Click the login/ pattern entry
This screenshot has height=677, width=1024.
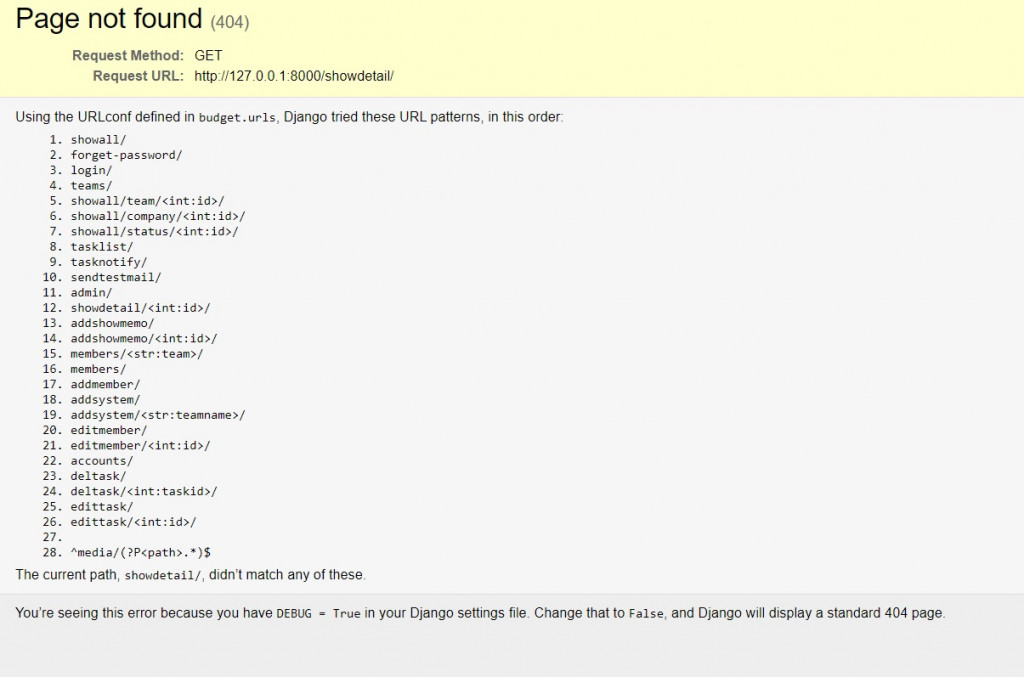pos(91,170)
